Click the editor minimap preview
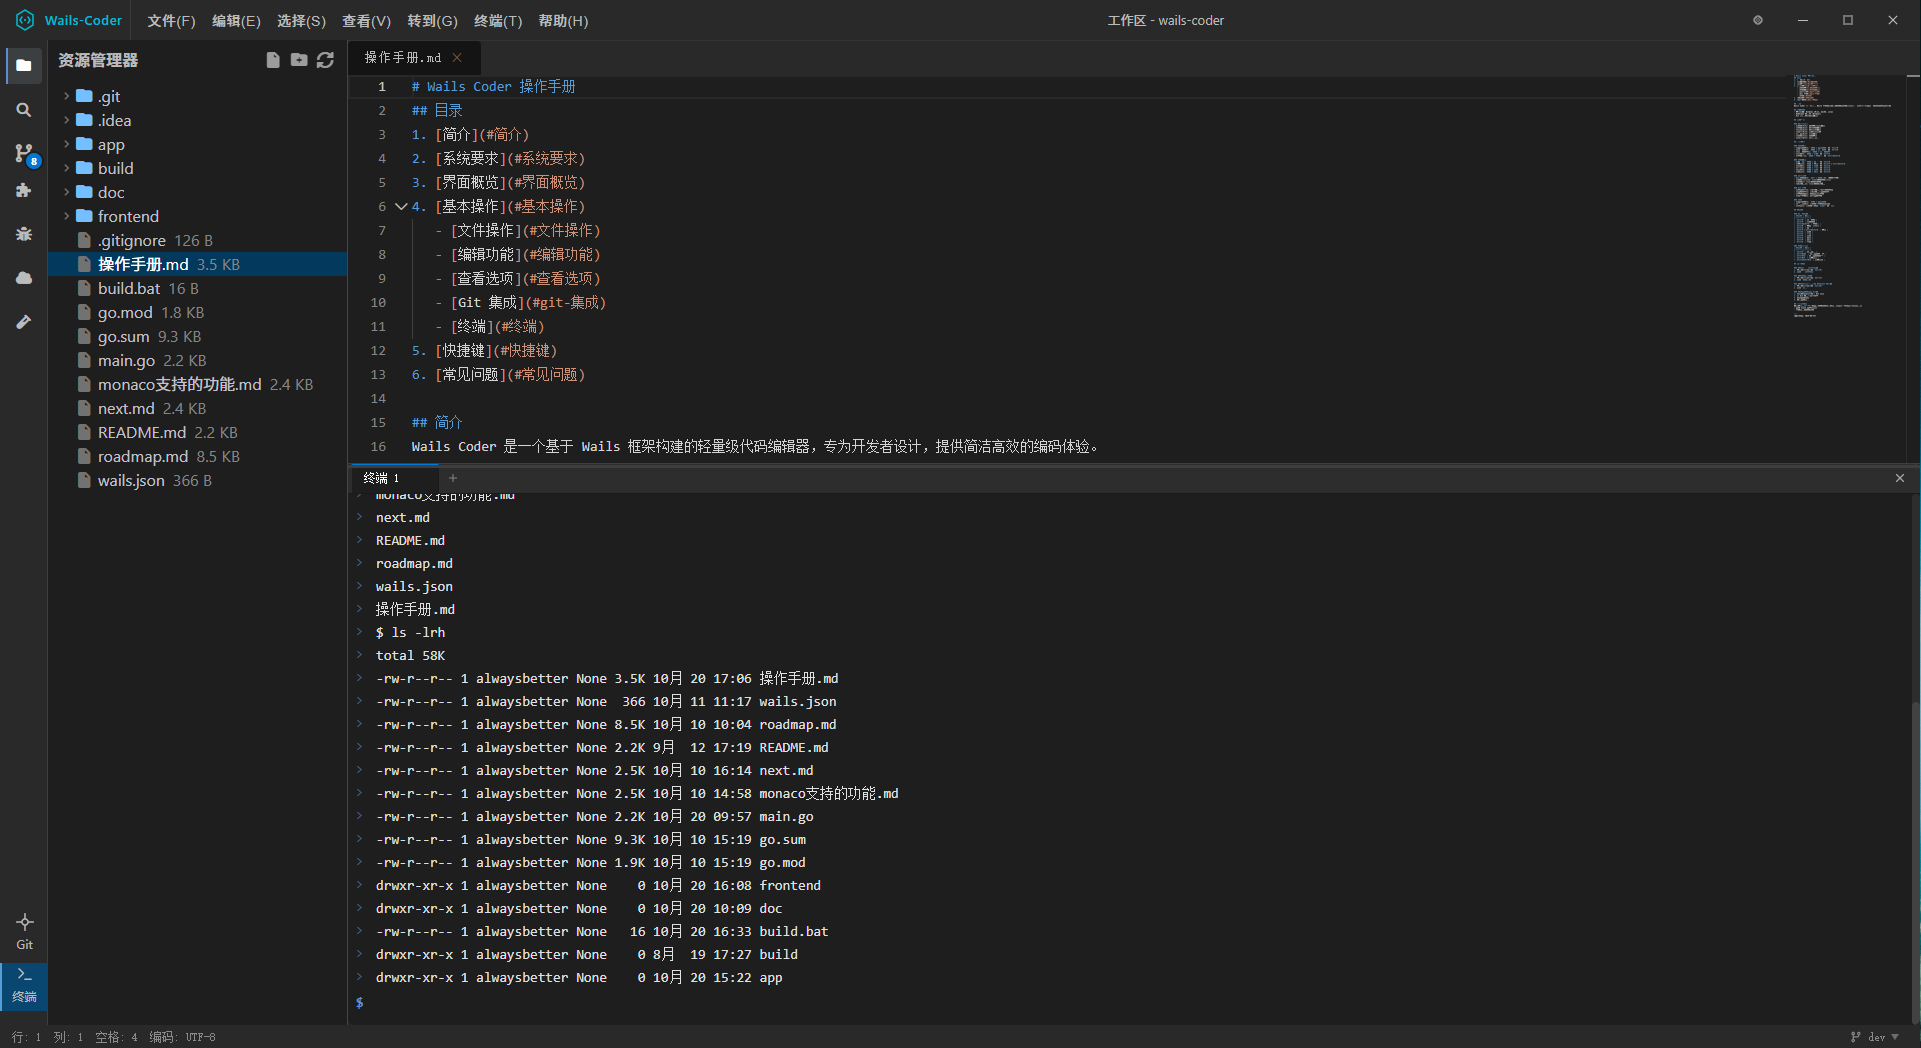This screenshot has width=1921, height=1048. (1842, 195)
